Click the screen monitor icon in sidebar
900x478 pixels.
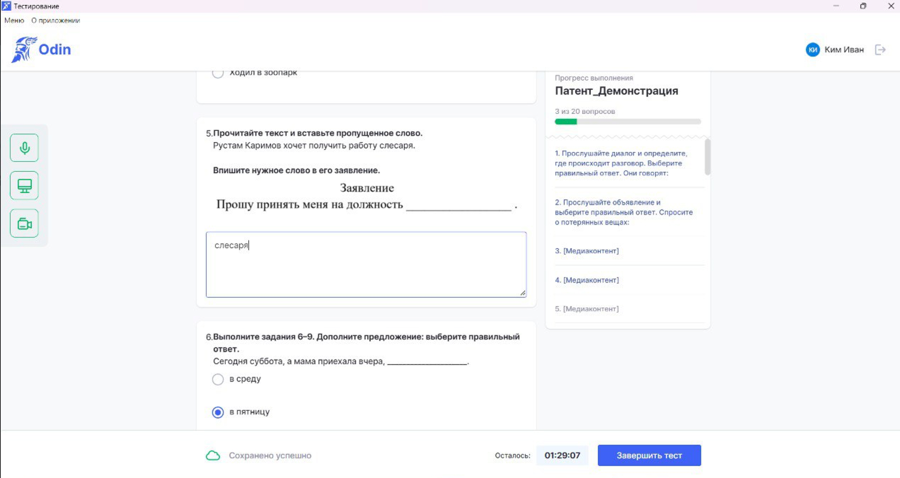click(x=24, y=186)
